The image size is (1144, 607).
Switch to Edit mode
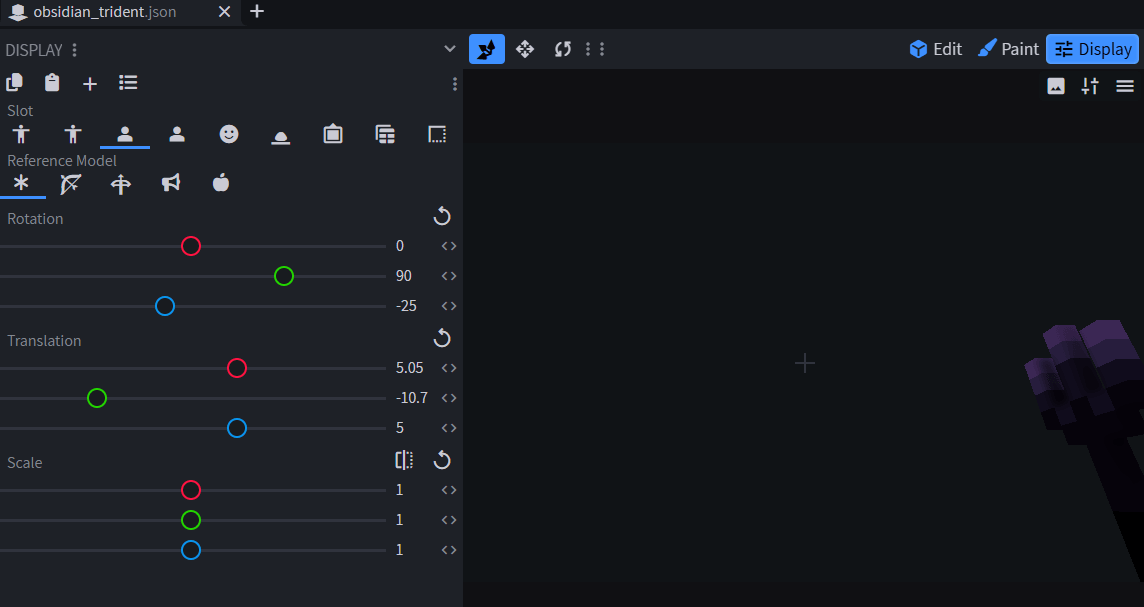[936, 49]
